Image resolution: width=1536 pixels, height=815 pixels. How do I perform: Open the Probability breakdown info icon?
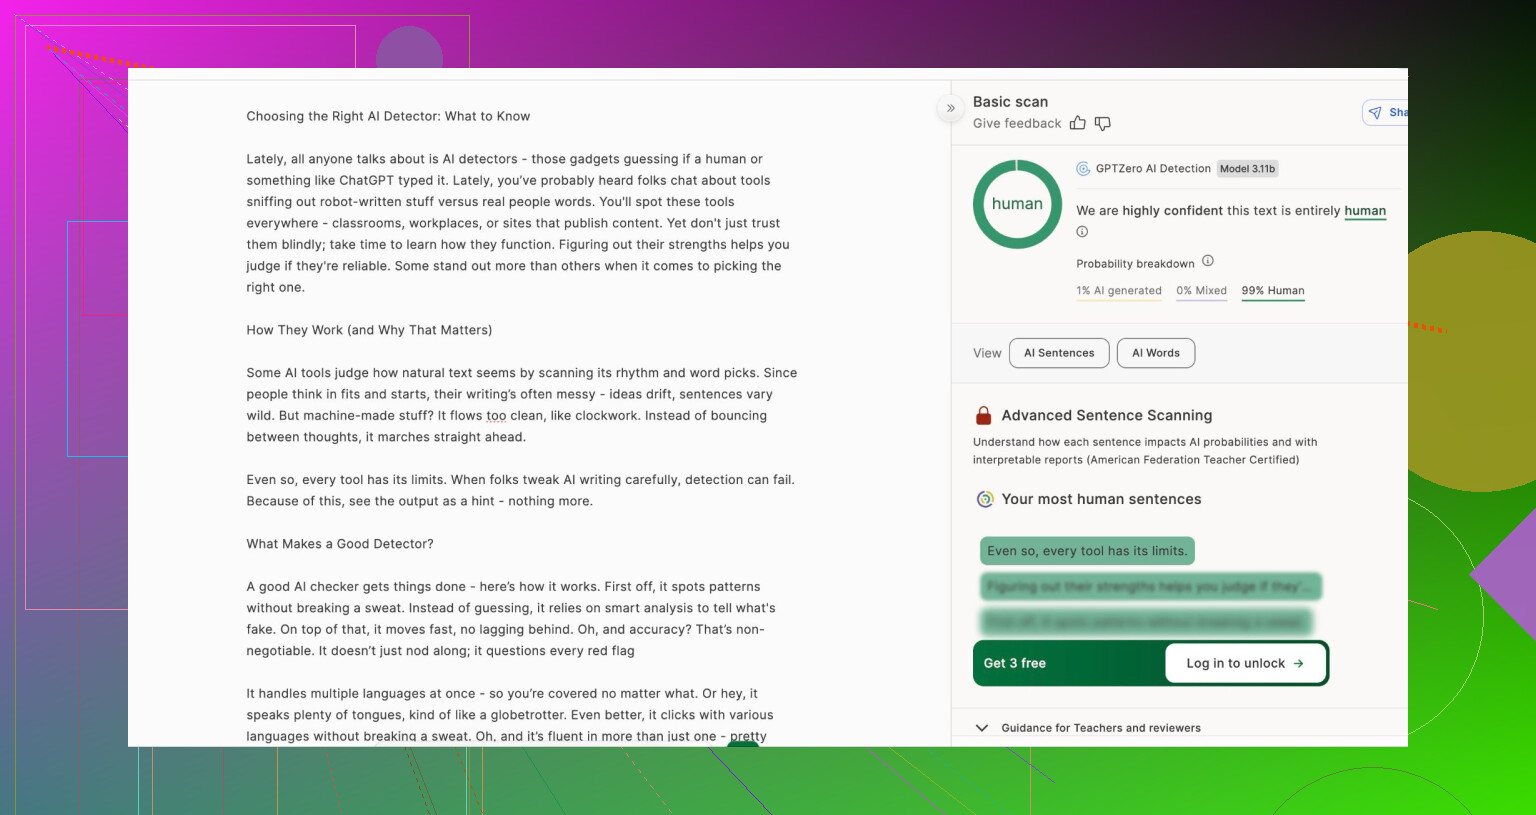coord(1207,261)
